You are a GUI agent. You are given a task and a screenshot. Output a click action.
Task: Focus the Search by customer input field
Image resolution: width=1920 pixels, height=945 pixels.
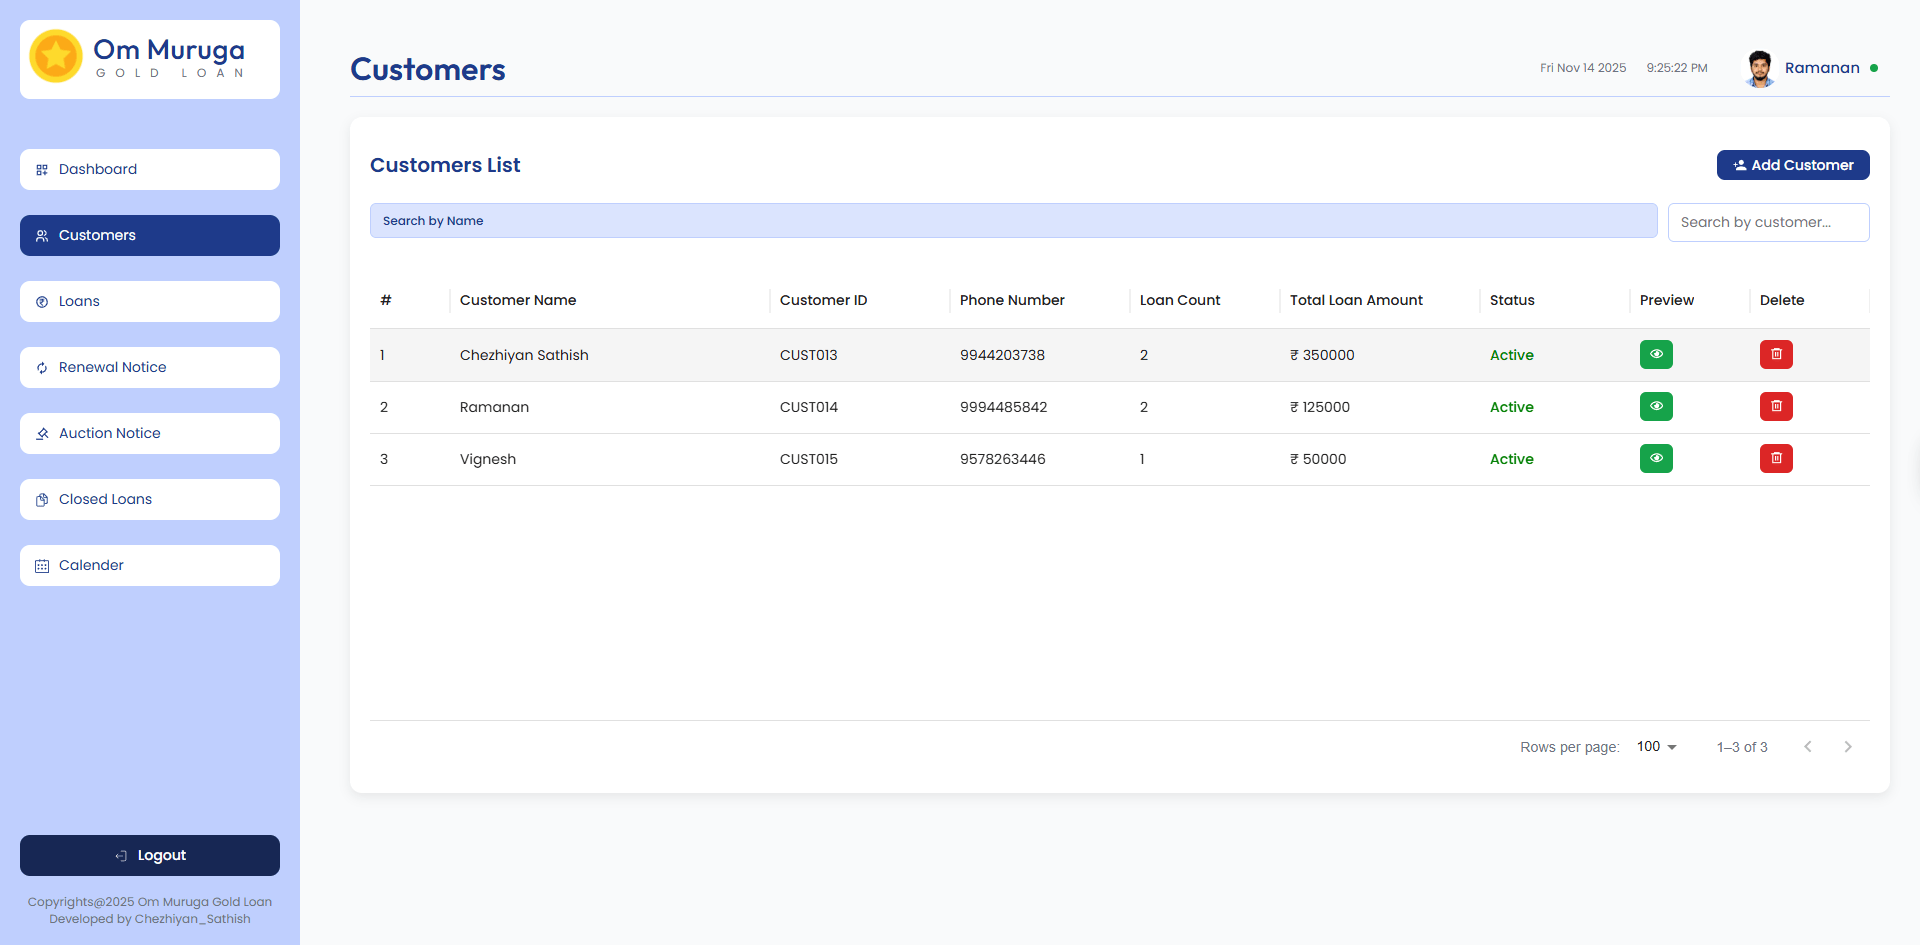point(1767,222)
